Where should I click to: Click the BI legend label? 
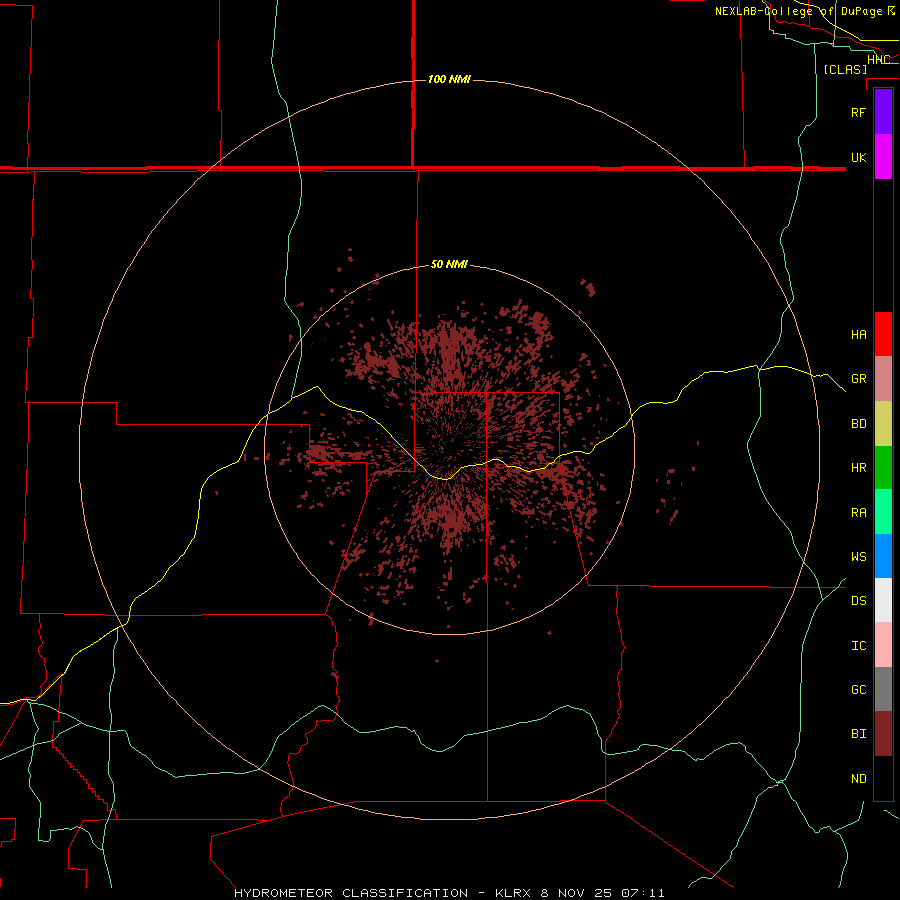858,734
